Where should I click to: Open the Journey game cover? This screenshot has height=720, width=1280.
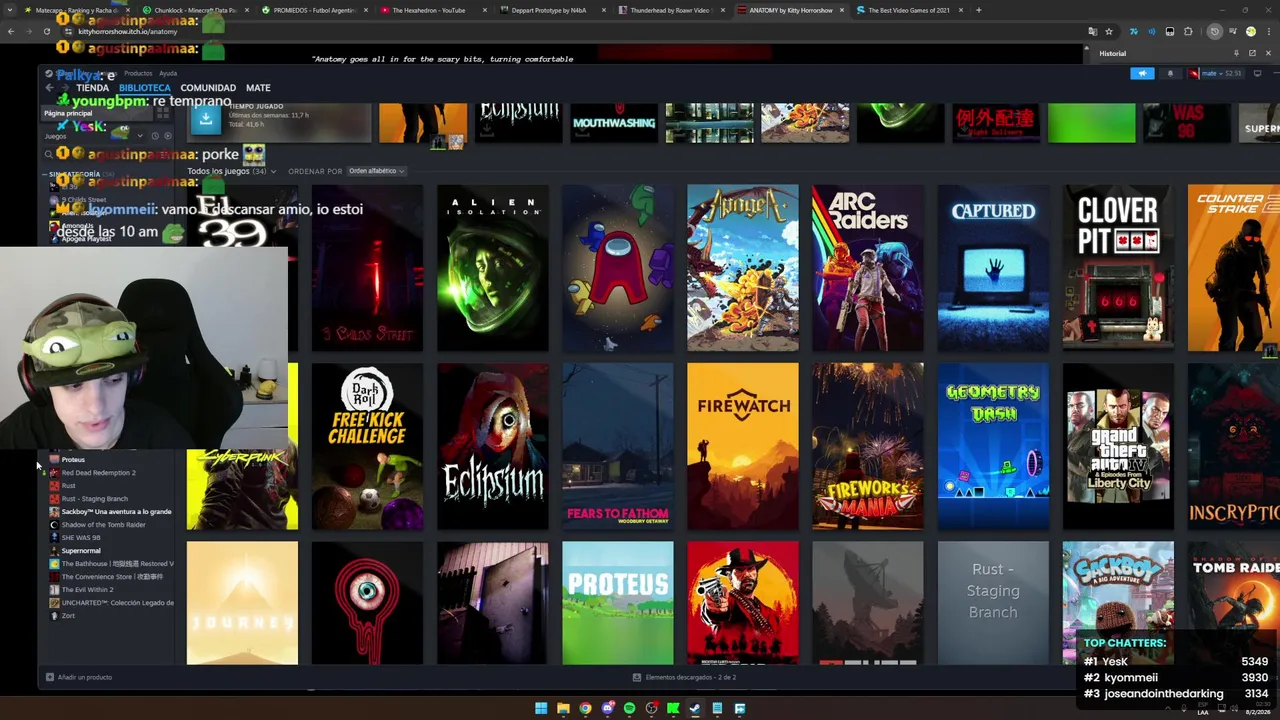(x=242, y=603)
